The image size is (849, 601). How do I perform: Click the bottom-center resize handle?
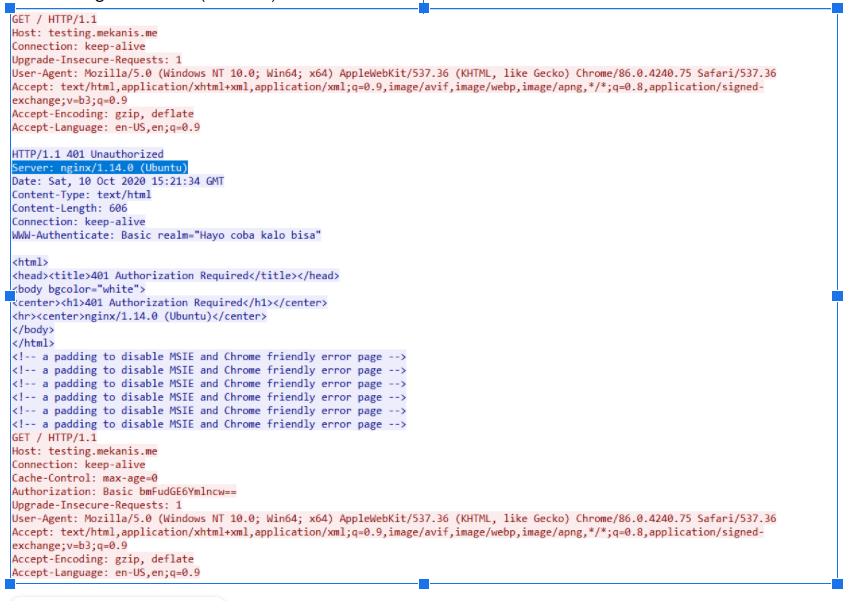[424, 584]
